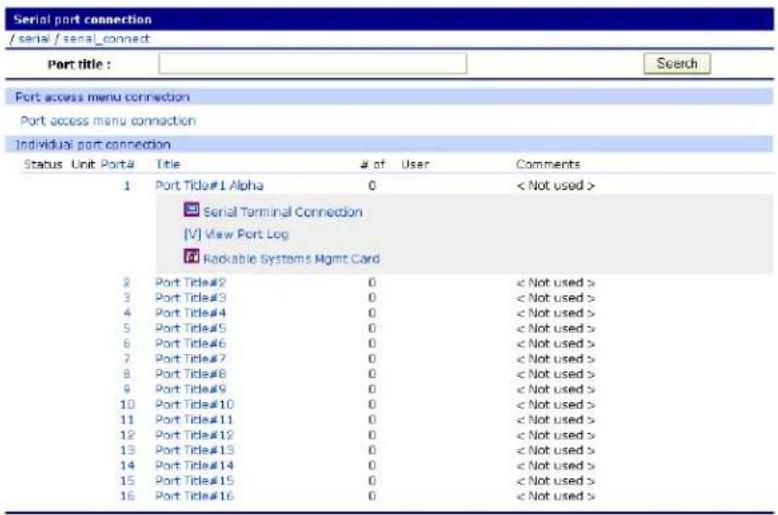The width and height of the screenshot is (778, 515).
Task: Click the Unit column header
Action: [83, 164]
